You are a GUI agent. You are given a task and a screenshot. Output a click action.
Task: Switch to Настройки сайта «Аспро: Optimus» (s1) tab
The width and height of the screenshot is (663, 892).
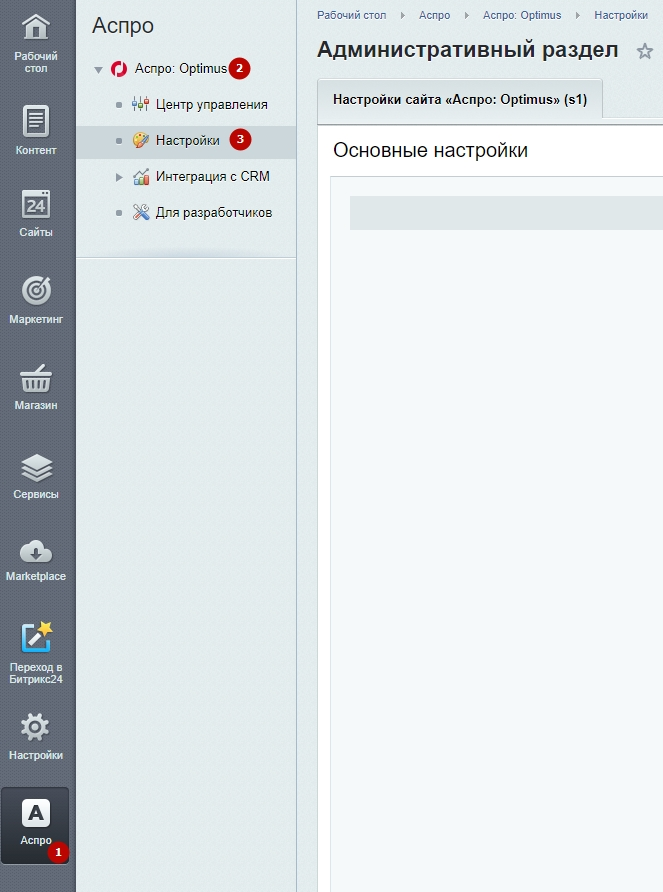460,100
